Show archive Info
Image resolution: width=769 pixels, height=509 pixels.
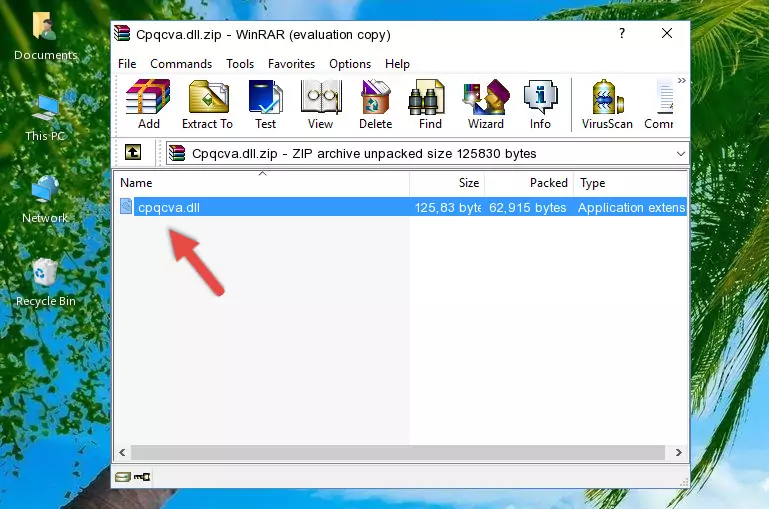click(x=540, y=104)
